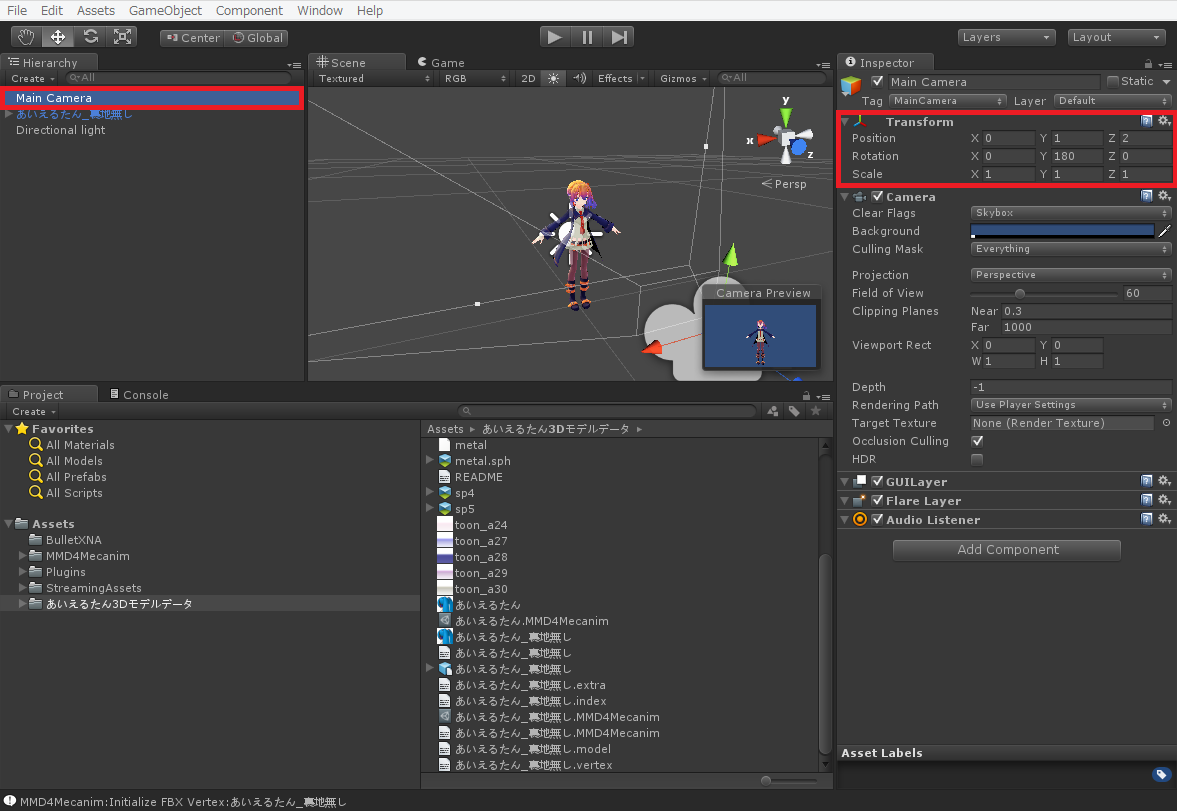Select the Scale tool
The height and width of the screenshot is (811, 1177).
[x=122, y=37]
